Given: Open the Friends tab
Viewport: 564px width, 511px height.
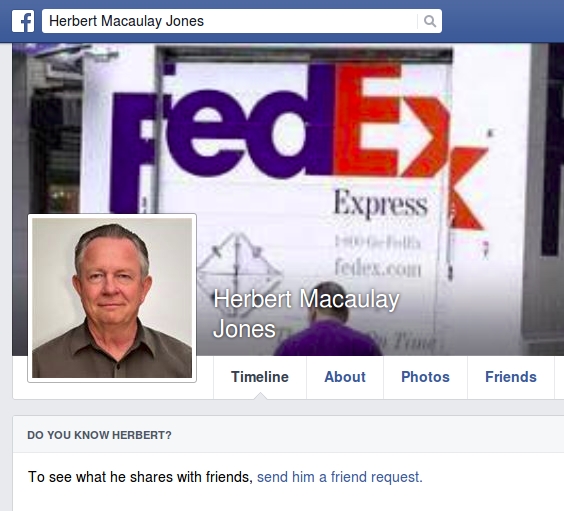Looking at the screenshot, I should pyautogui.click(x=511, y=377).
